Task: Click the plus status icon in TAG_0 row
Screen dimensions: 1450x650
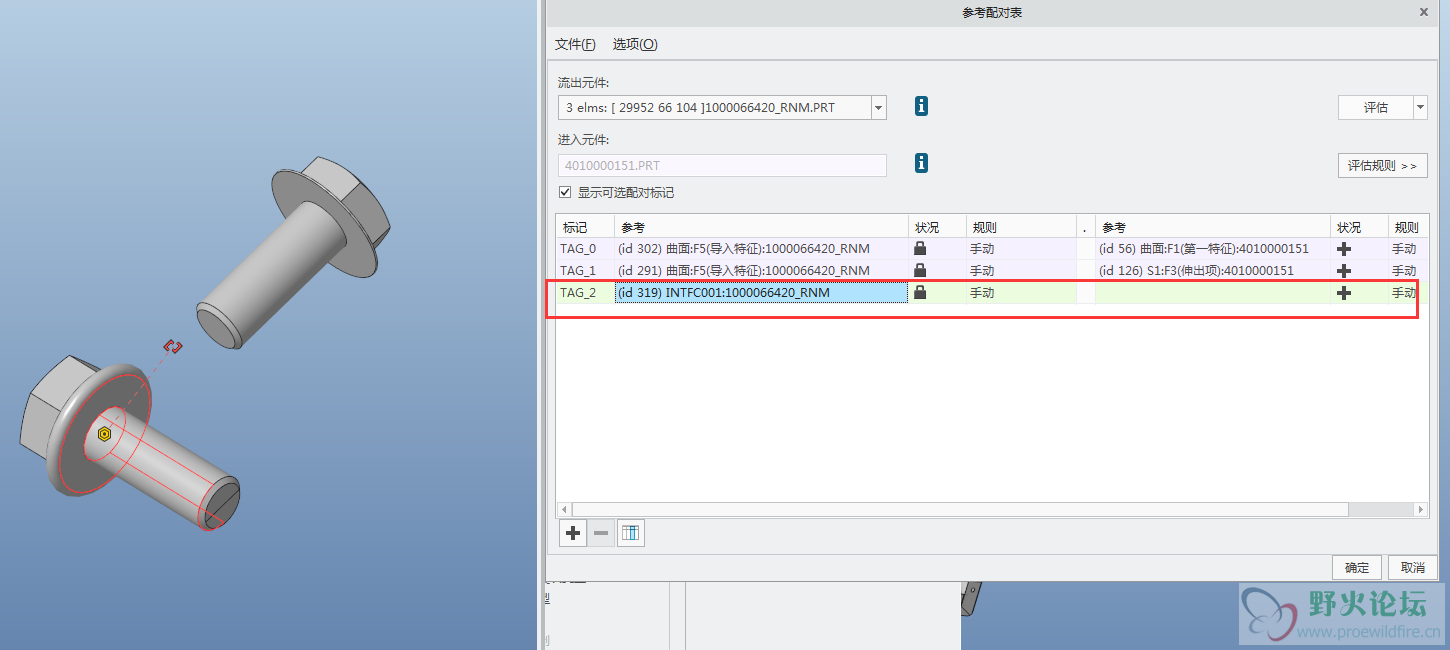Action: tap(1344, 249)
